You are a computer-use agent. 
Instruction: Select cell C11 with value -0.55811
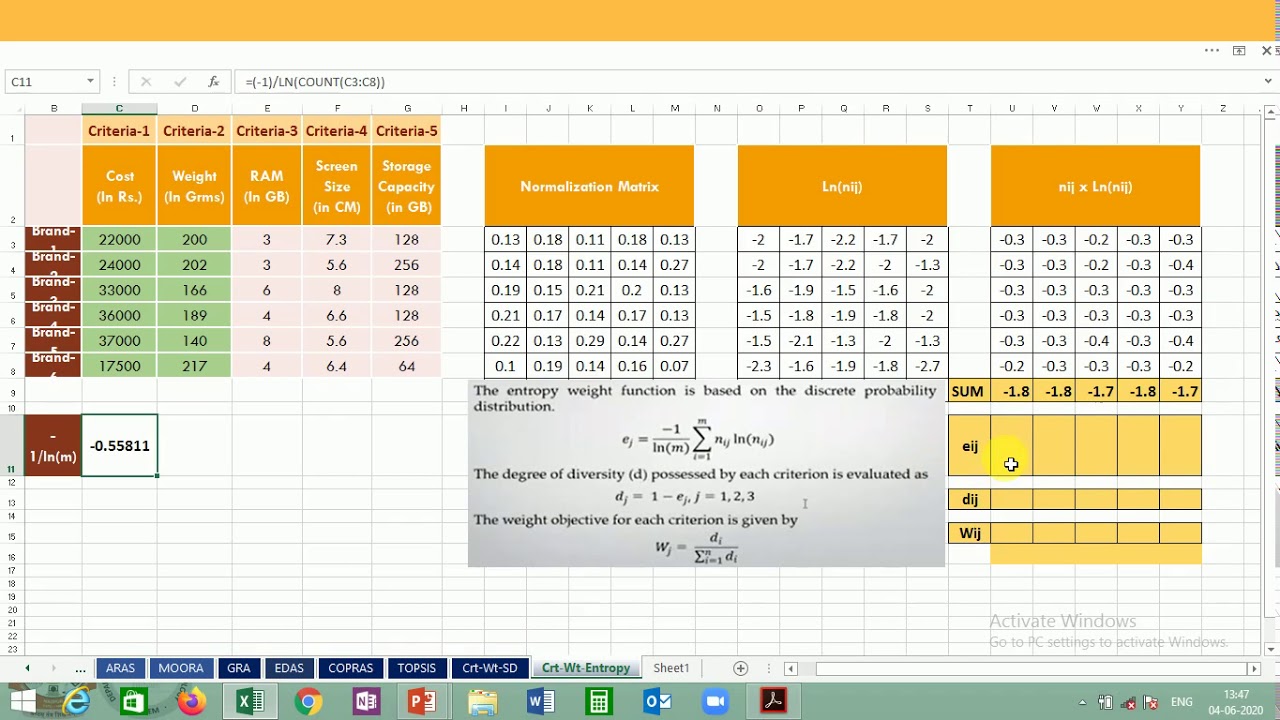(x=120, y=446)
